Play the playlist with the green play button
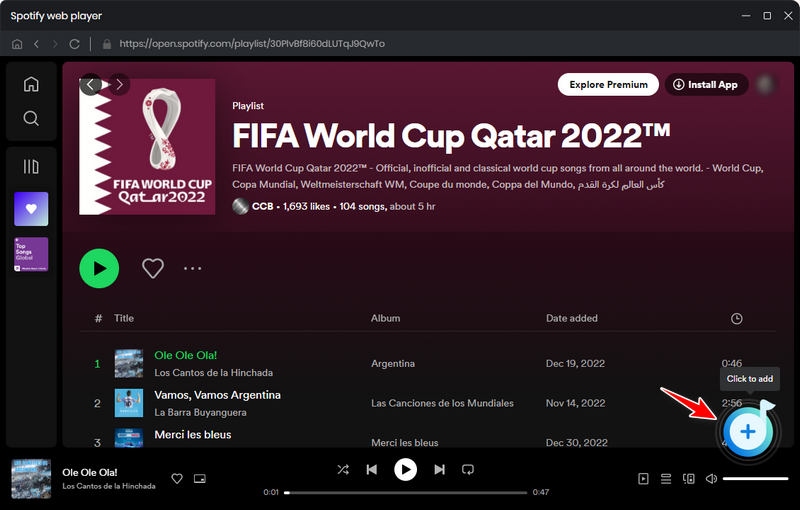The image size is (800, 510). point(99,268)
